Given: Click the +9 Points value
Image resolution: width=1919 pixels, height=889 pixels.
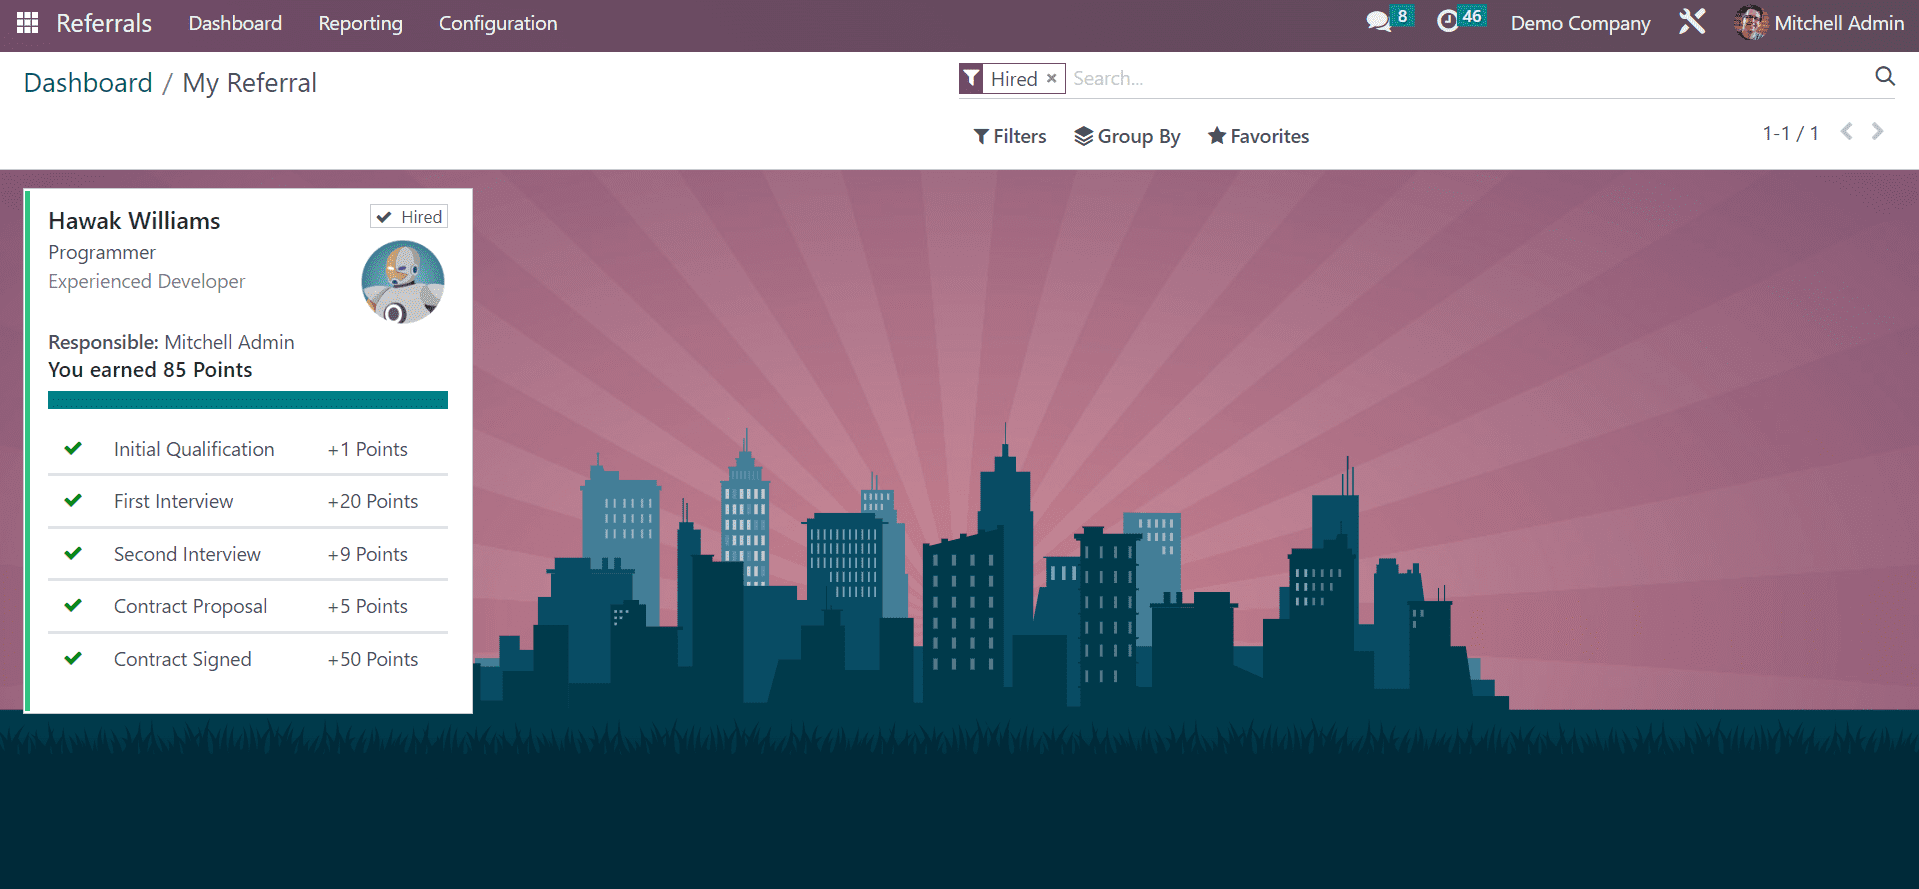Looking at the screenshot, I should [x=368, y=554].
